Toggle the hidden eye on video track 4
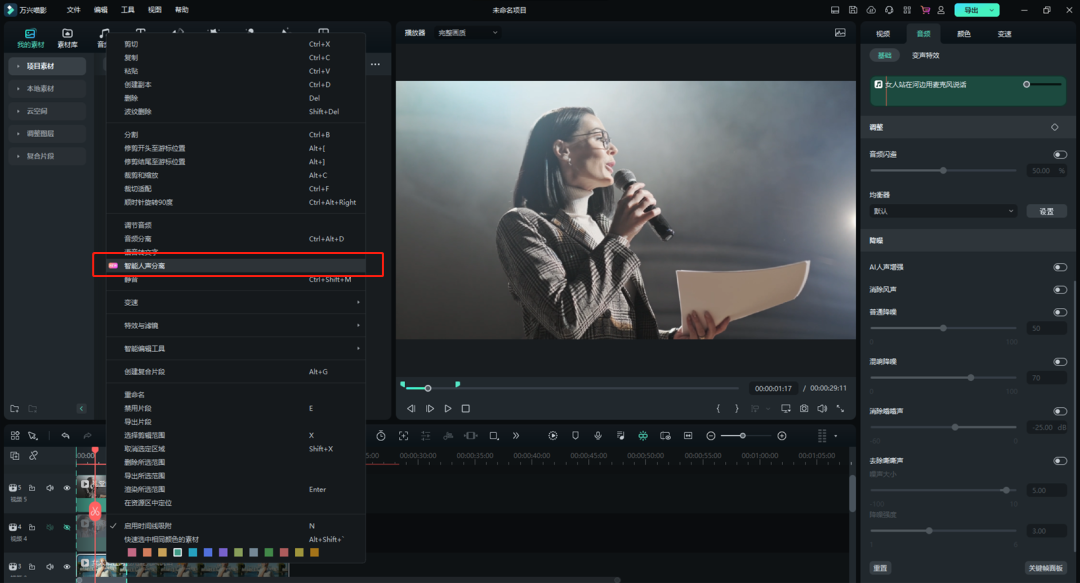The width and height of the screenshot is (1080, 583). tap(67, 527)
